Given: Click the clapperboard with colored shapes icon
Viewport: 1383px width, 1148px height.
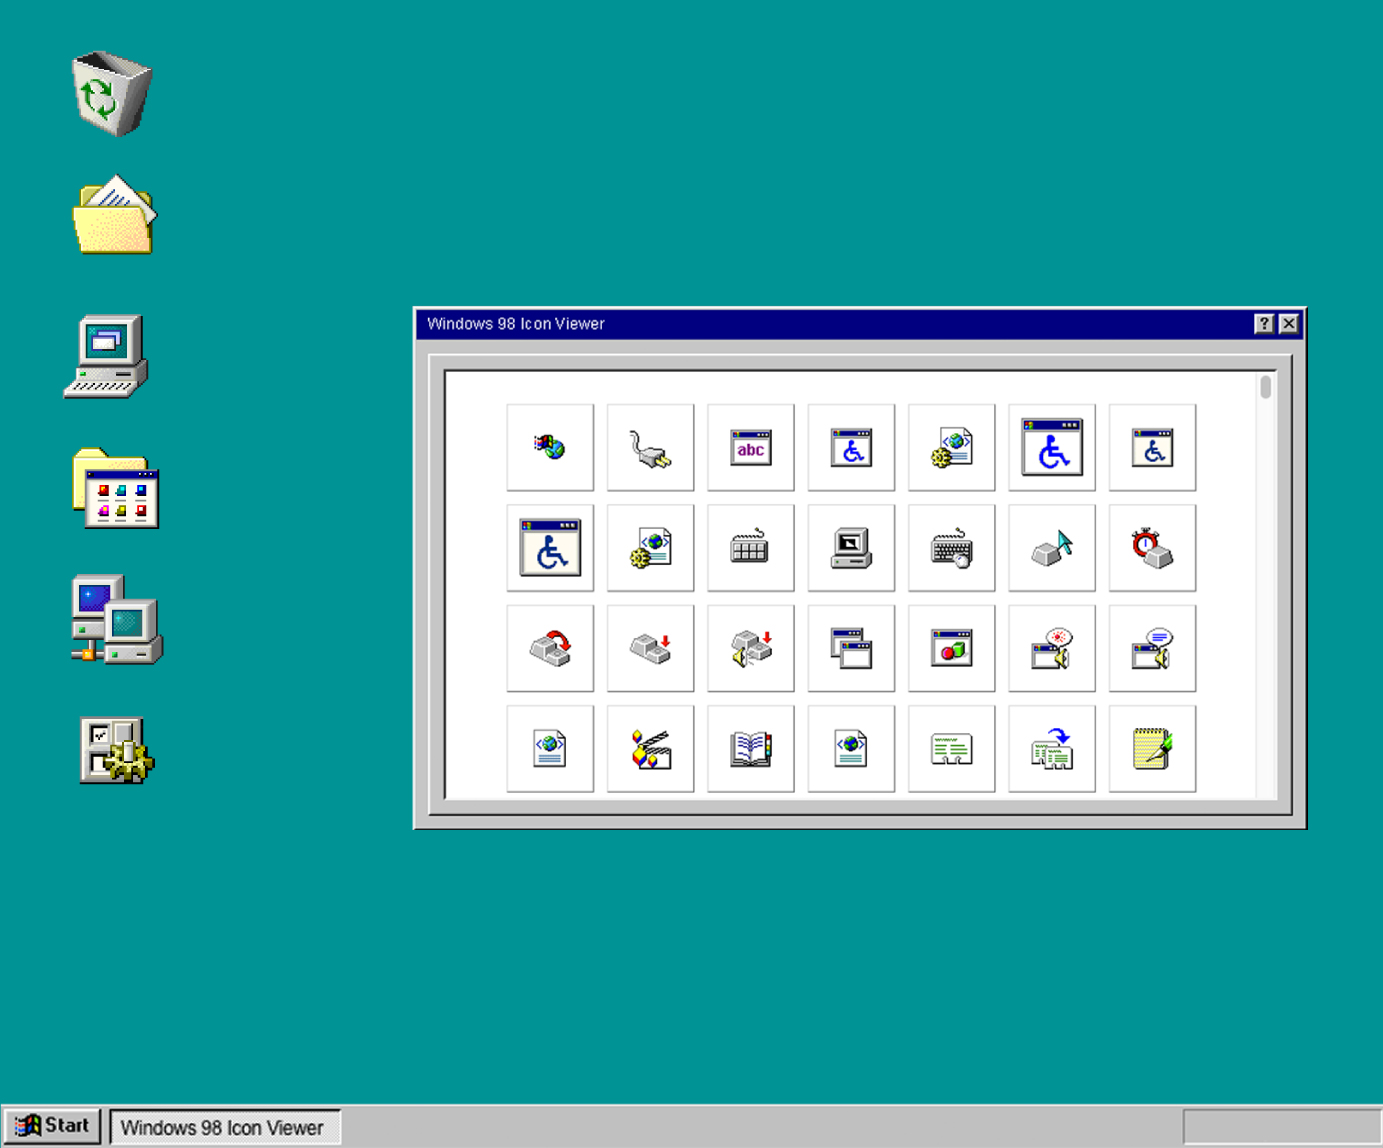Looking at the screenshot, I should pos(650,749).
